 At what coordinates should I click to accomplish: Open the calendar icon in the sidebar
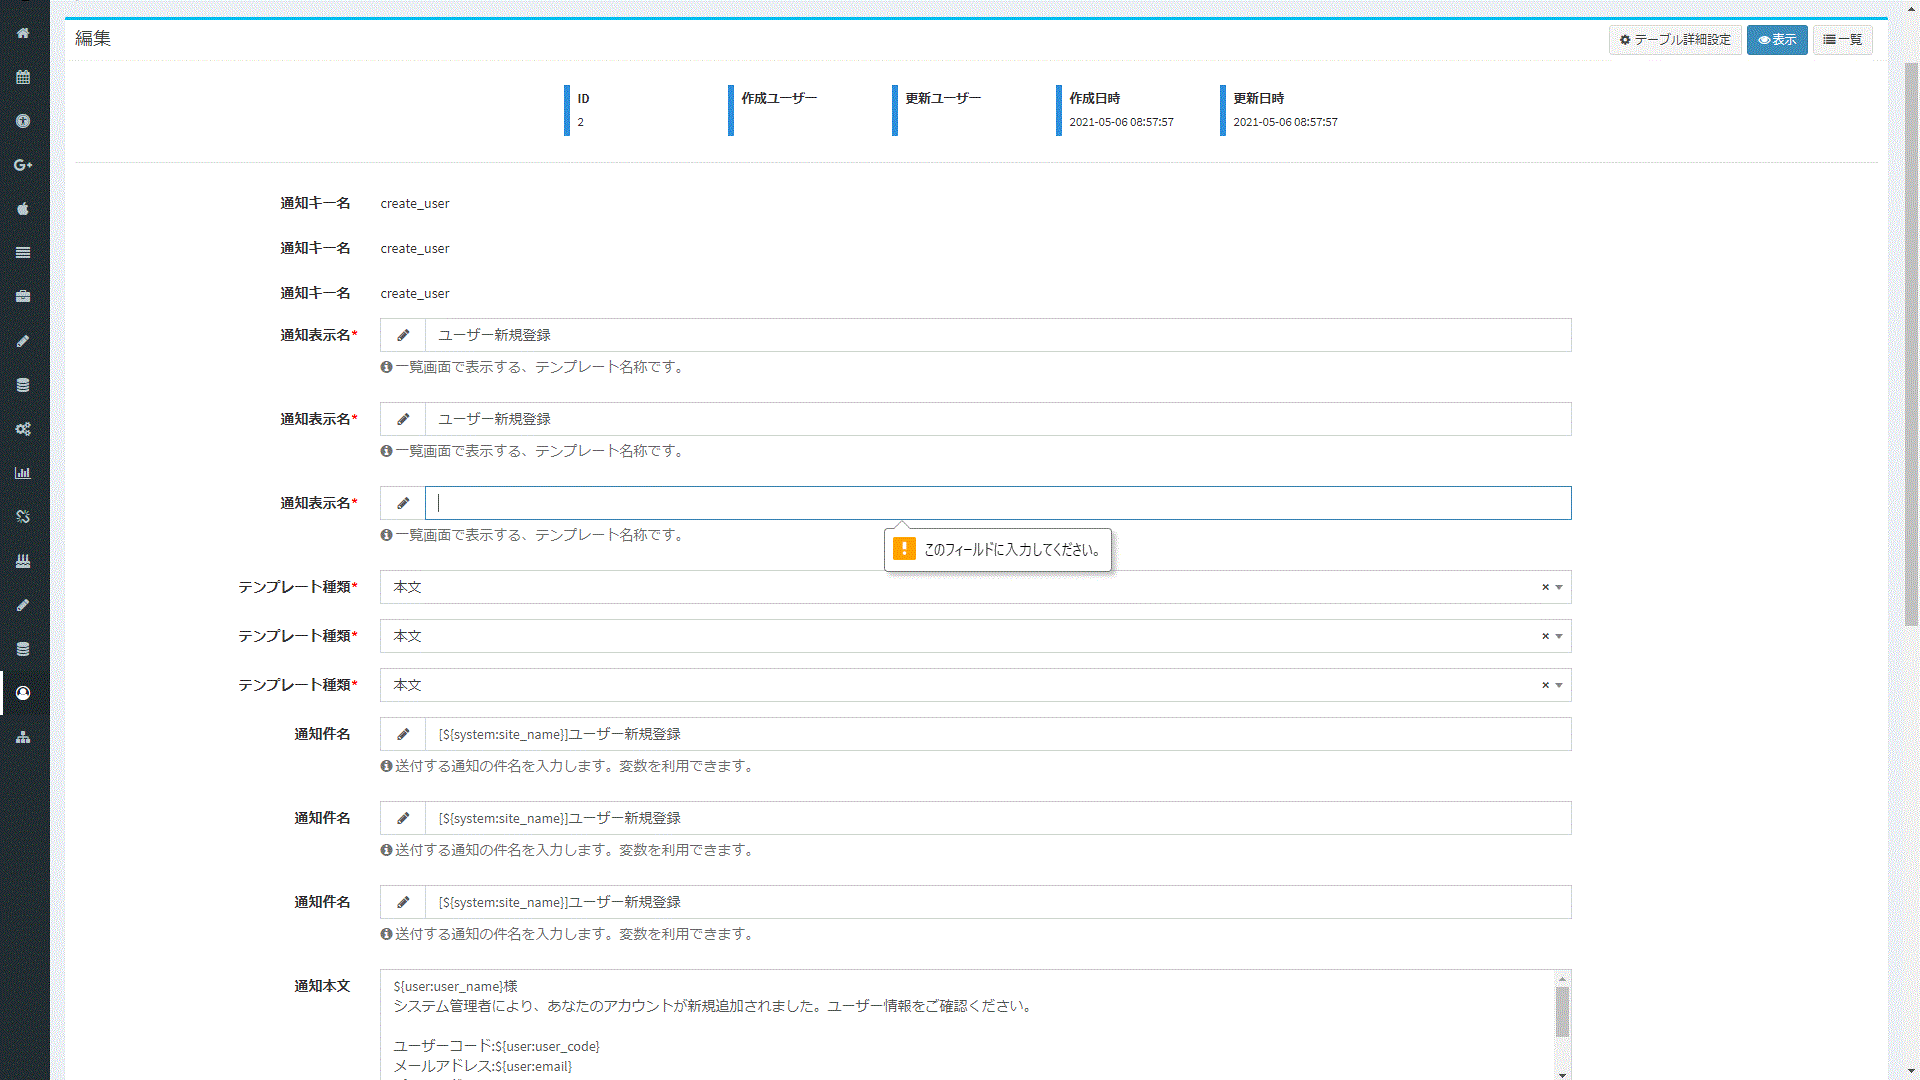tap(23, 77)
